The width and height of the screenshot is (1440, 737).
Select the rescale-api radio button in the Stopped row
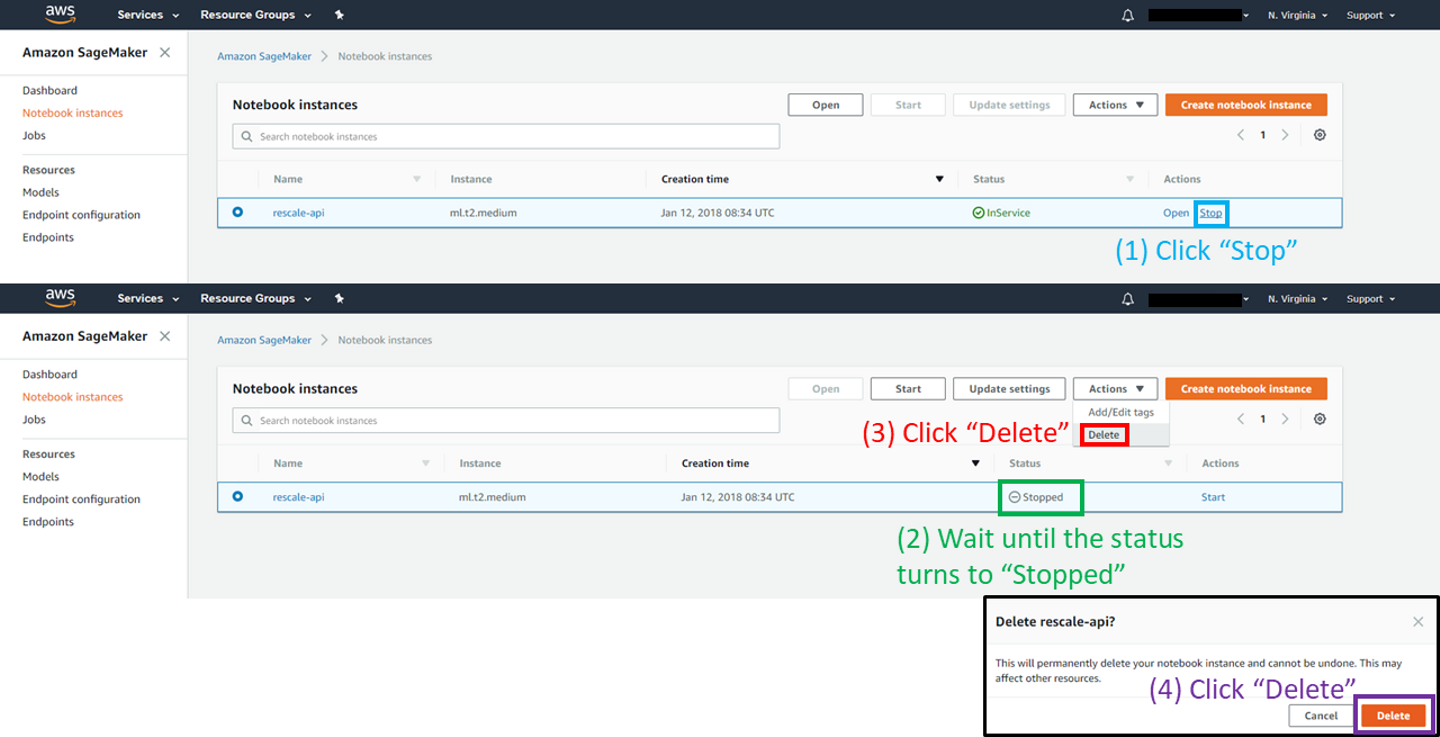[237, 496]
